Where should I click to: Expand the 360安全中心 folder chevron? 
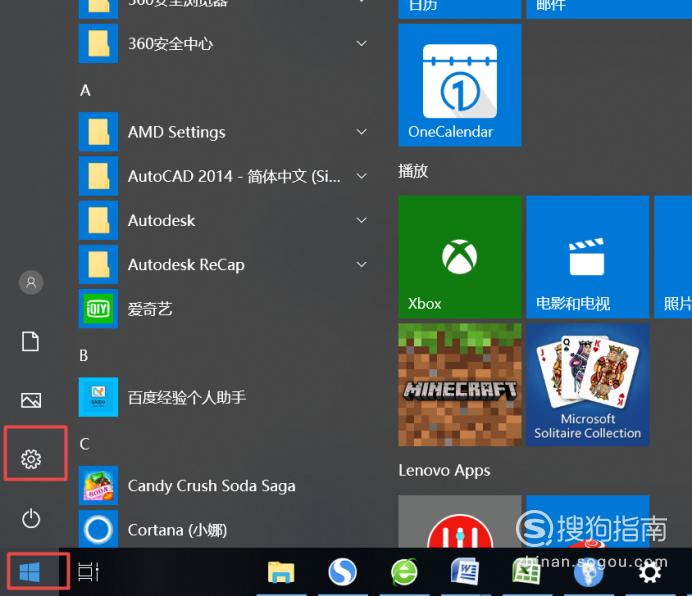pyautogui.click(x=361, y=43)
